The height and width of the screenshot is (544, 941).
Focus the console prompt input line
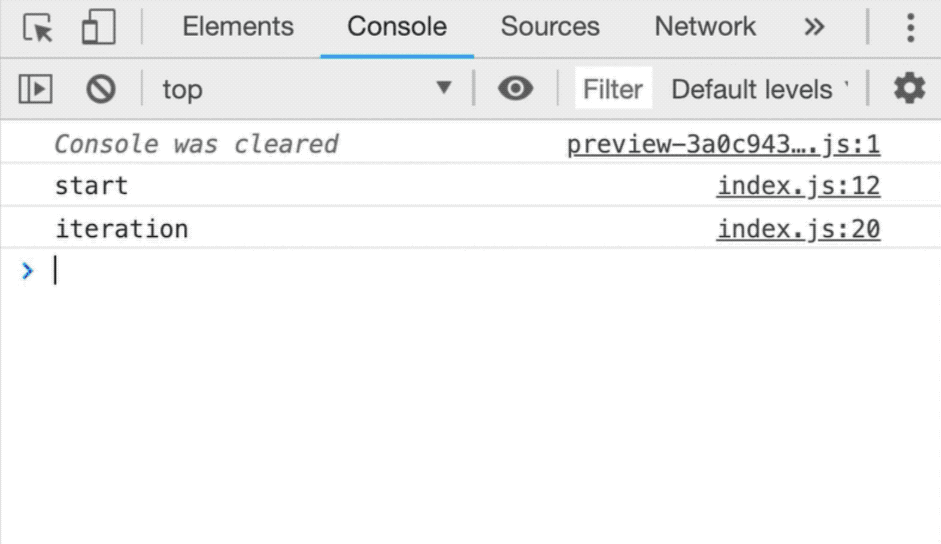click(x=400, y=271)
